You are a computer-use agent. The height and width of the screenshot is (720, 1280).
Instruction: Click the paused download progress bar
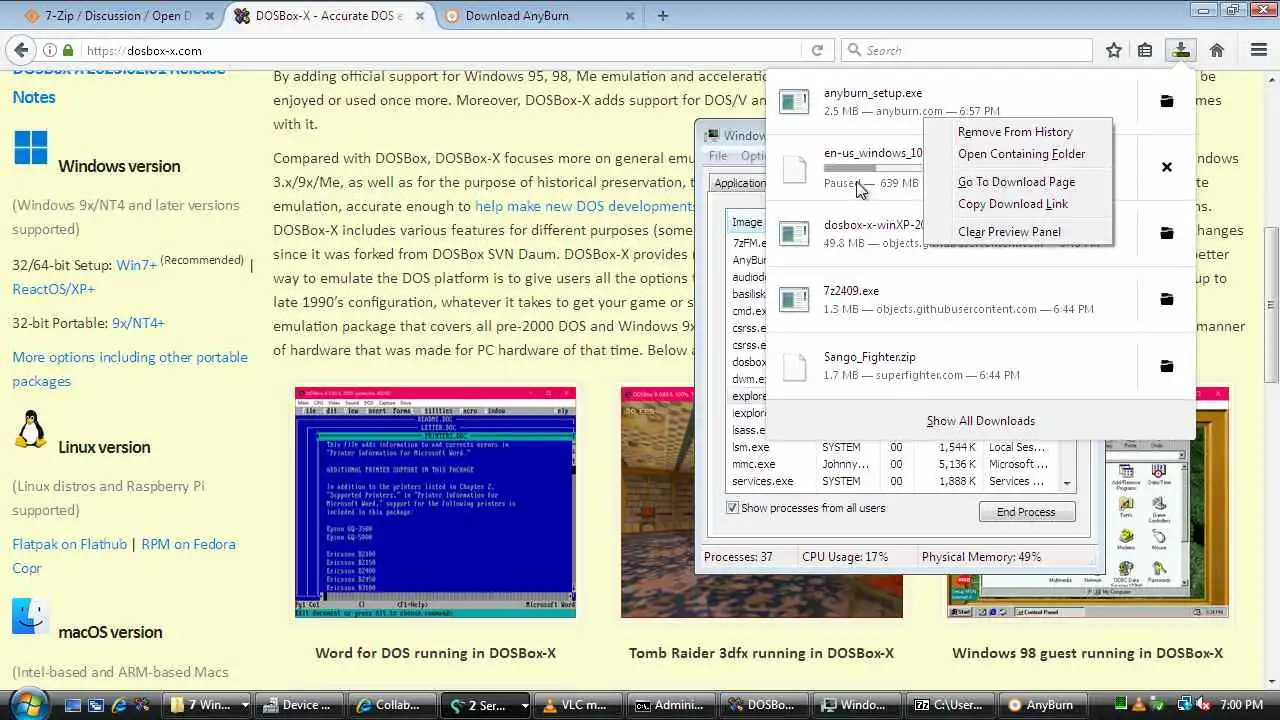pyautogui.click(x=873, y=168)
